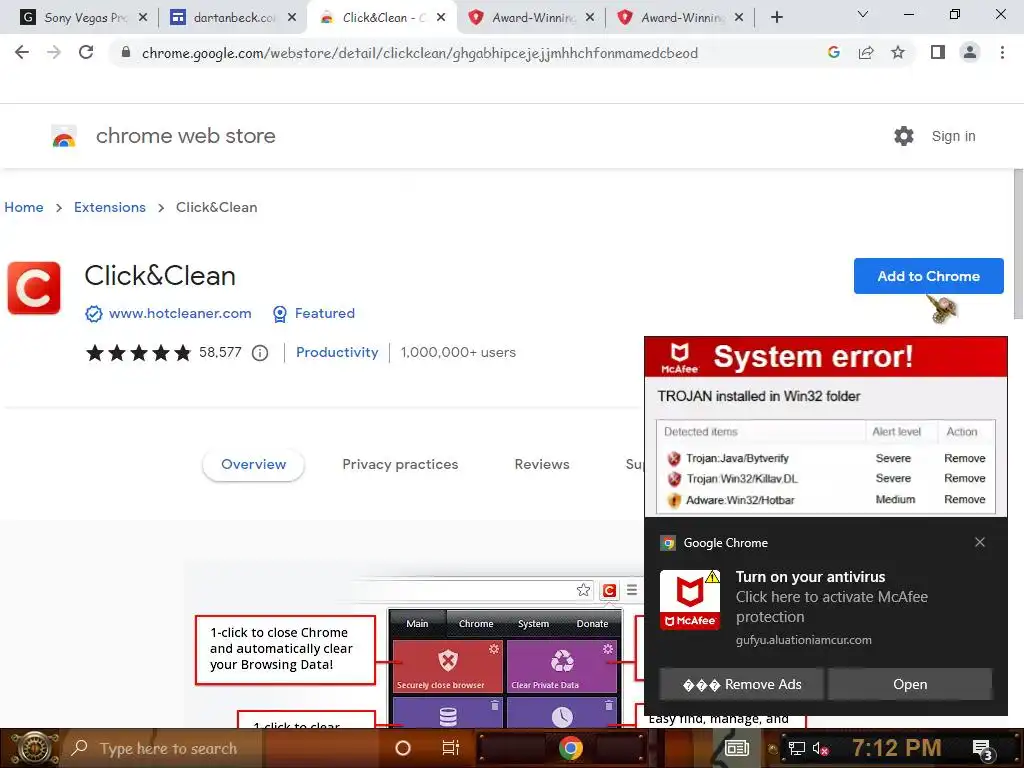The height and width of the screenshot is (768, 1024).
Task: Click the Chrome Web Store rainbow logo
Action: [x=64, y=136]
